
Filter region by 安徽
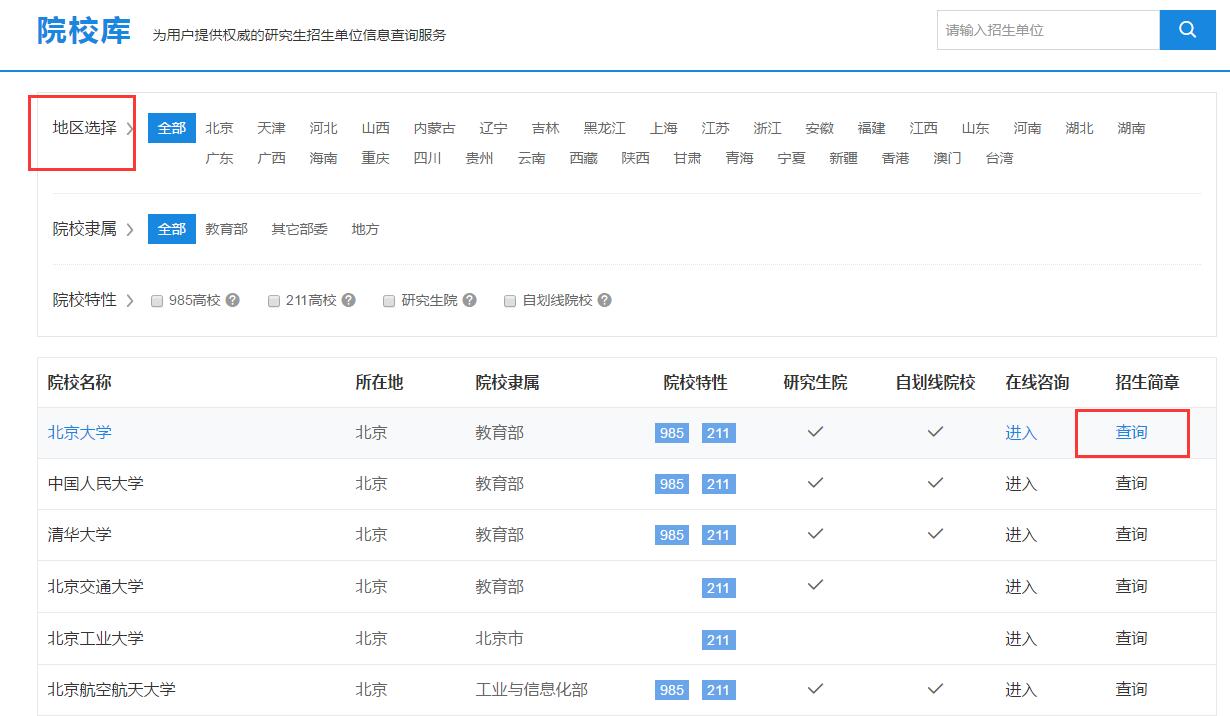[820, 128]
